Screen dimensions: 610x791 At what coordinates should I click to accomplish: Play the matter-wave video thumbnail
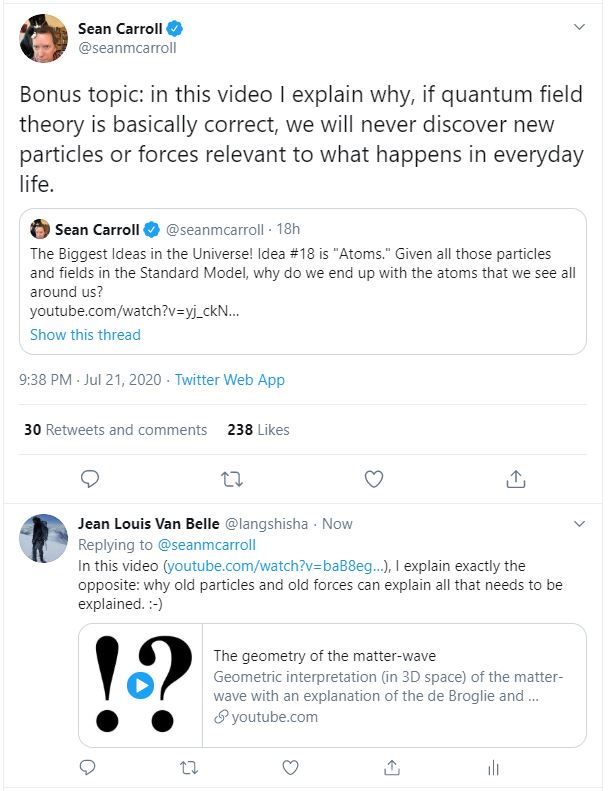141,685
